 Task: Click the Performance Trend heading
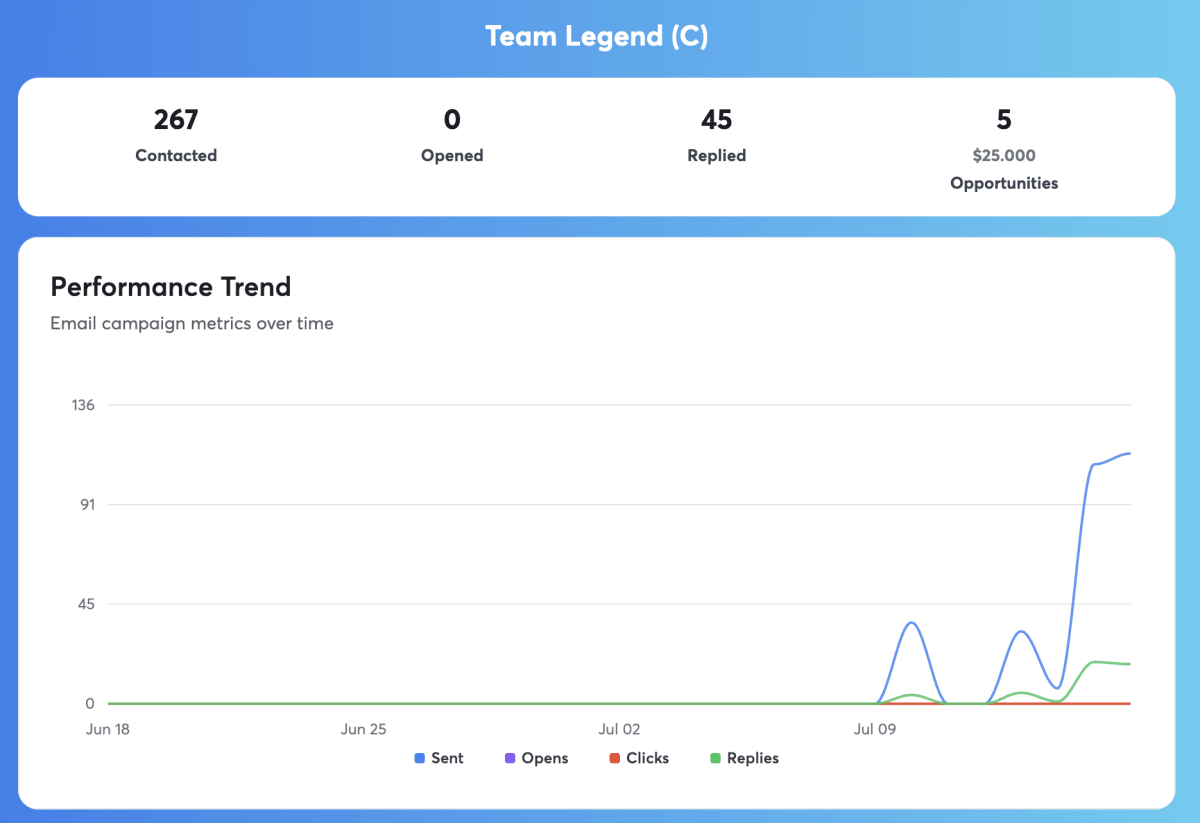point(171,287)
